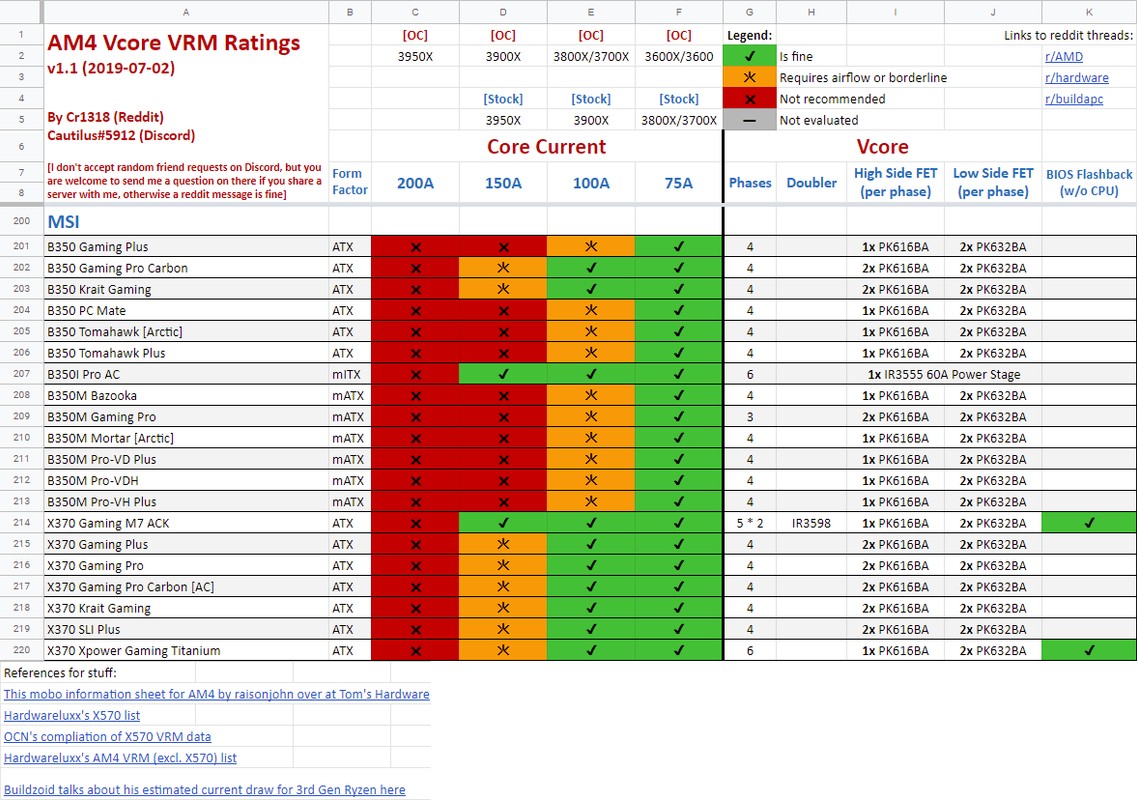Click orange 100A asterisk for B350 PC Mate
Viewport: 1137px width, 800px height.
pos(591,310)
